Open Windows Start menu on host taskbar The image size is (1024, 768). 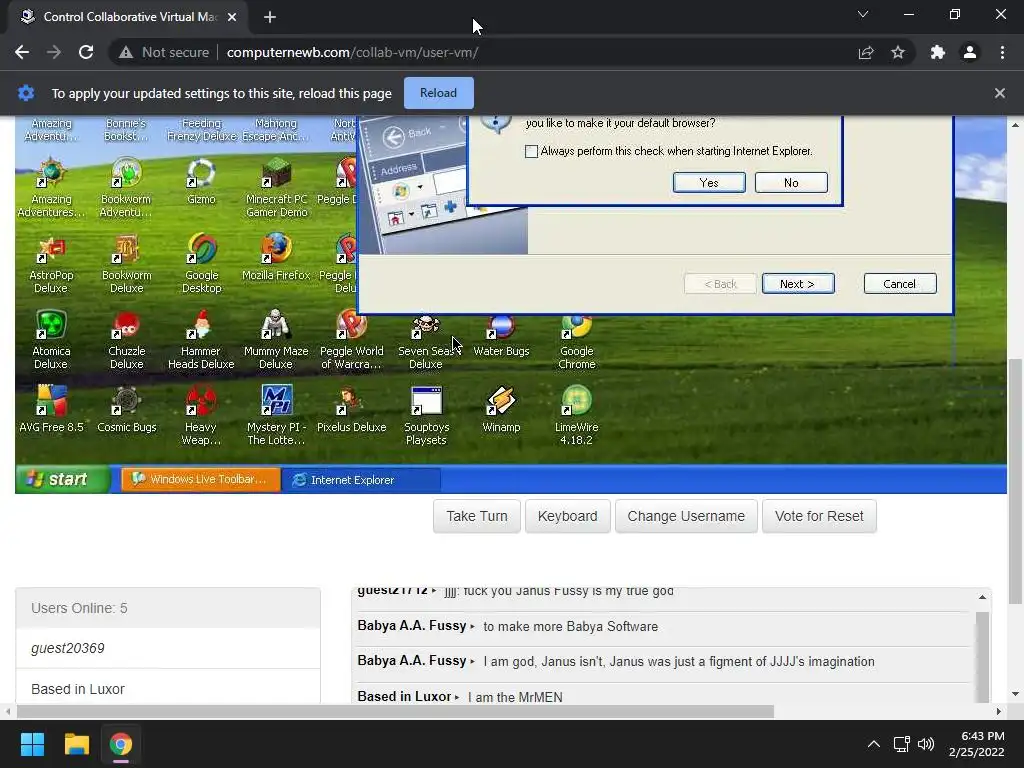[32, 744]
